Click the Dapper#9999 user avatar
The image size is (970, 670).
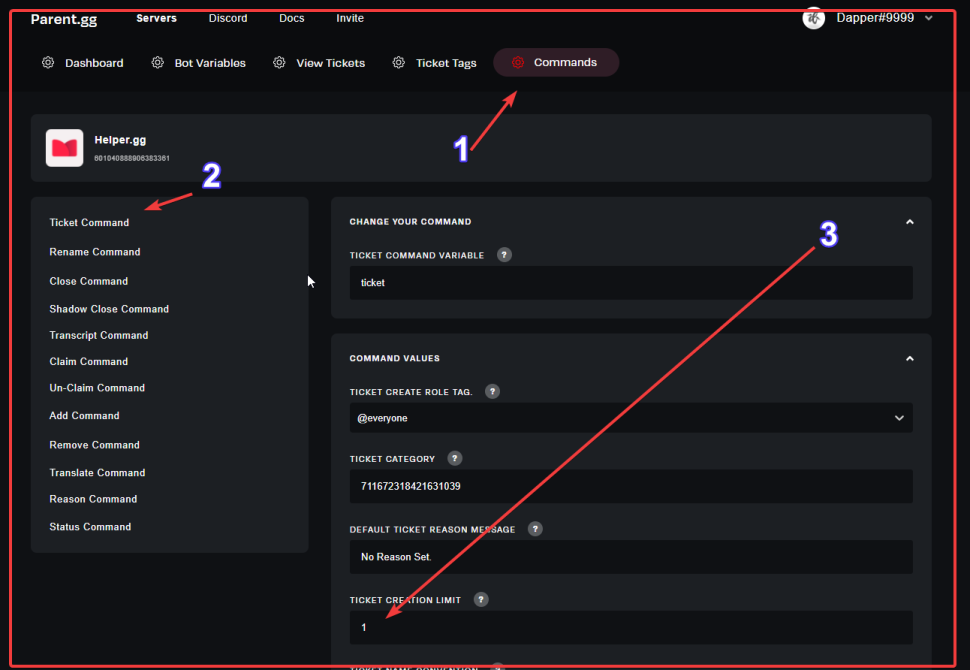(813, 18)
